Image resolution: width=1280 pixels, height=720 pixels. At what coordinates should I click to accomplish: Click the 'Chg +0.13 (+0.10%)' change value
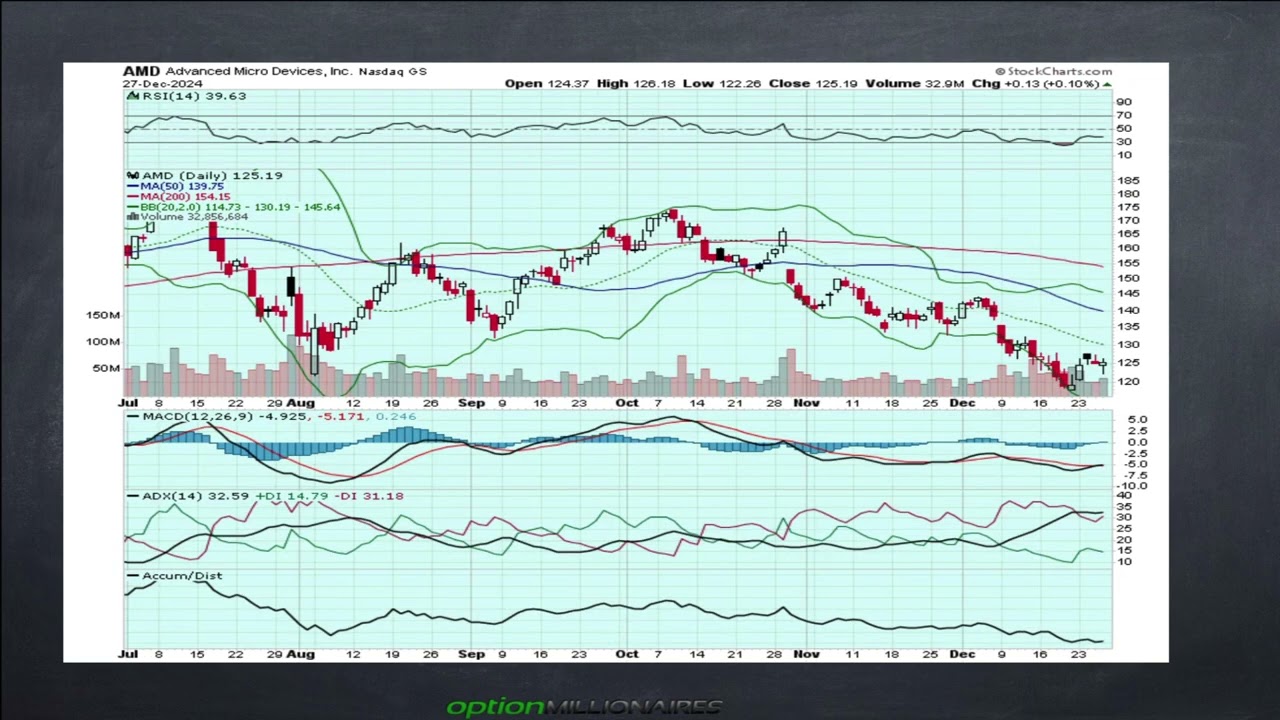click(1035, 84)
